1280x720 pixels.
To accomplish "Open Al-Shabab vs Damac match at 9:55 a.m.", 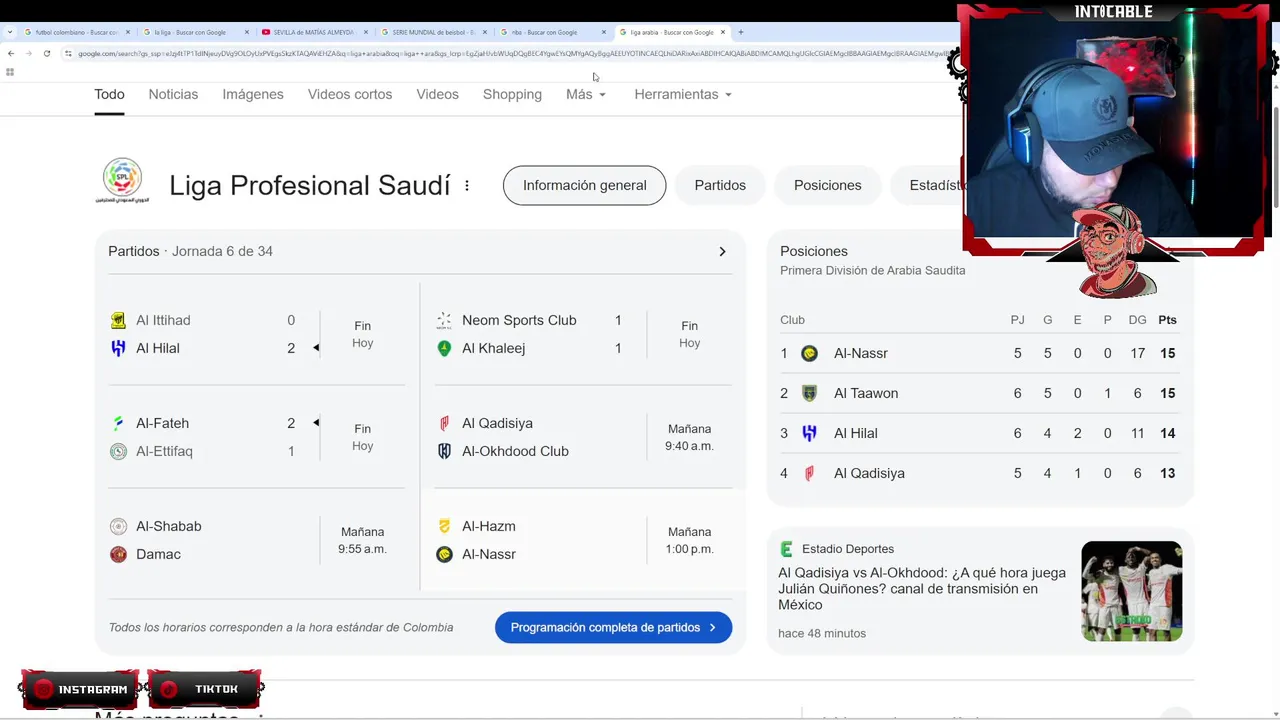I will (x=257, y=540).
